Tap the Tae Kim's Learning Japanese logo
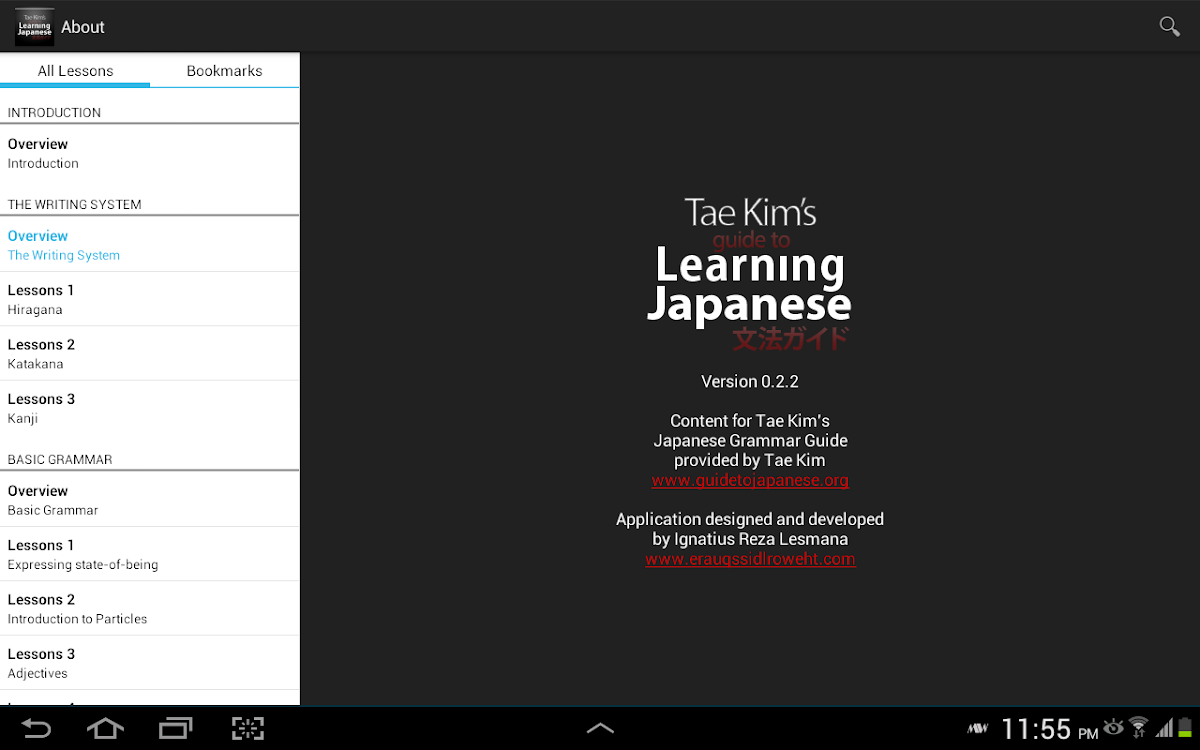Image resolution: width=1200 pixels, height=750 pixels. tap(750, 274)
